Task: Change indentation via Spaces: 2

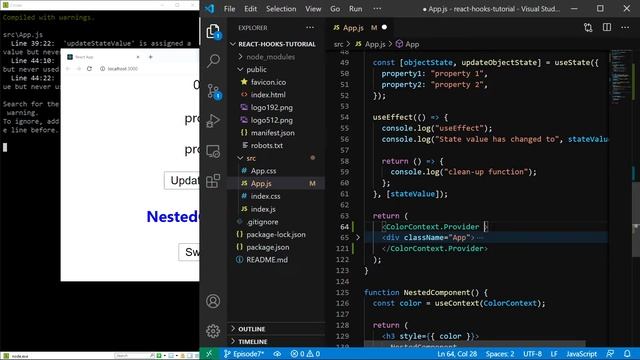Action: [x=500, y=354]
